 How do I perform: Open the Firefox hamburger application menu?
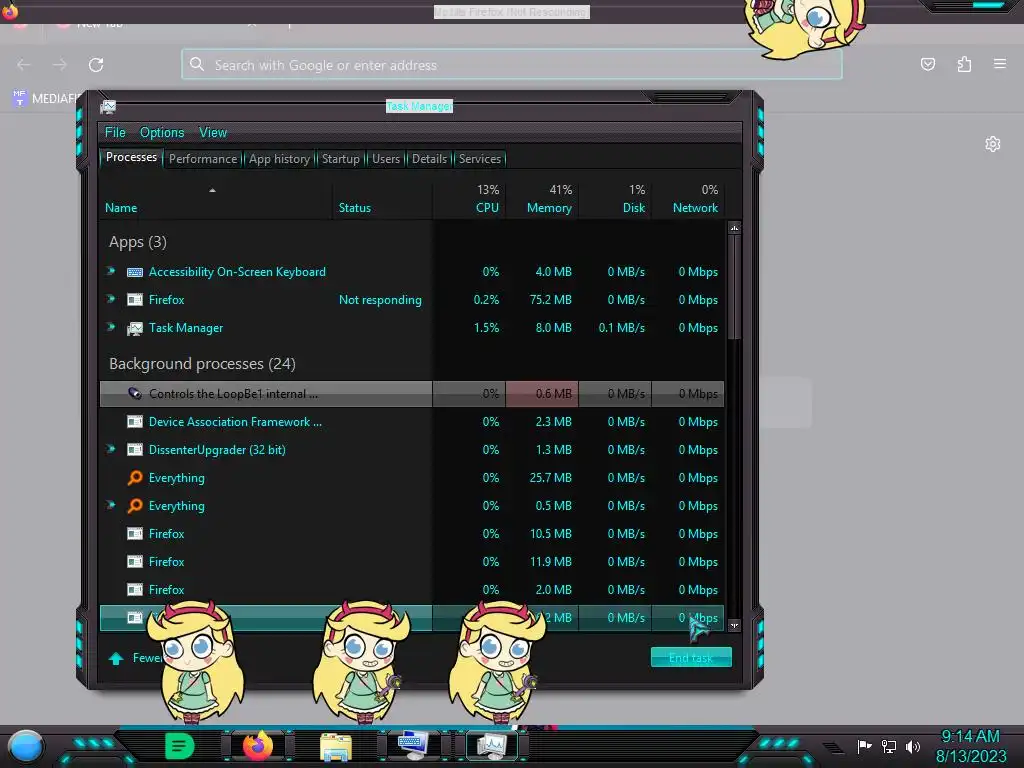1000,64
